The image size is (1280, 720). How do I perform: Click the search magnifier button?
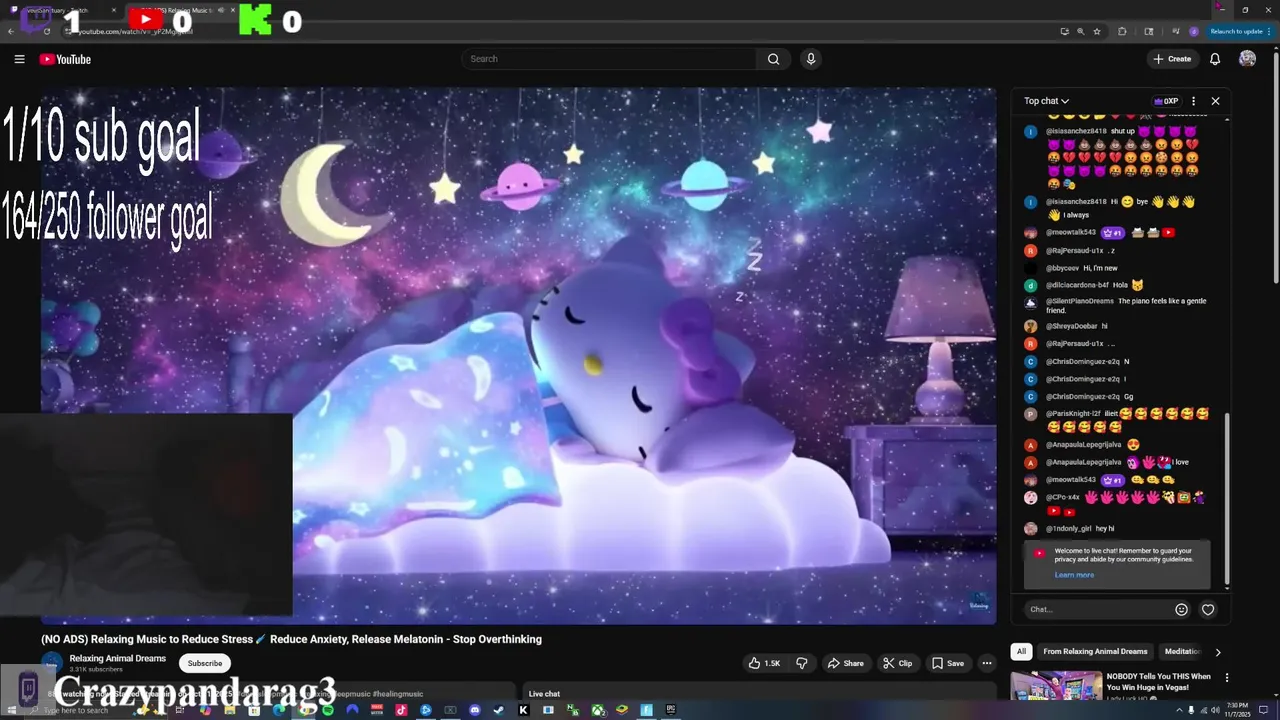point(773,59)
